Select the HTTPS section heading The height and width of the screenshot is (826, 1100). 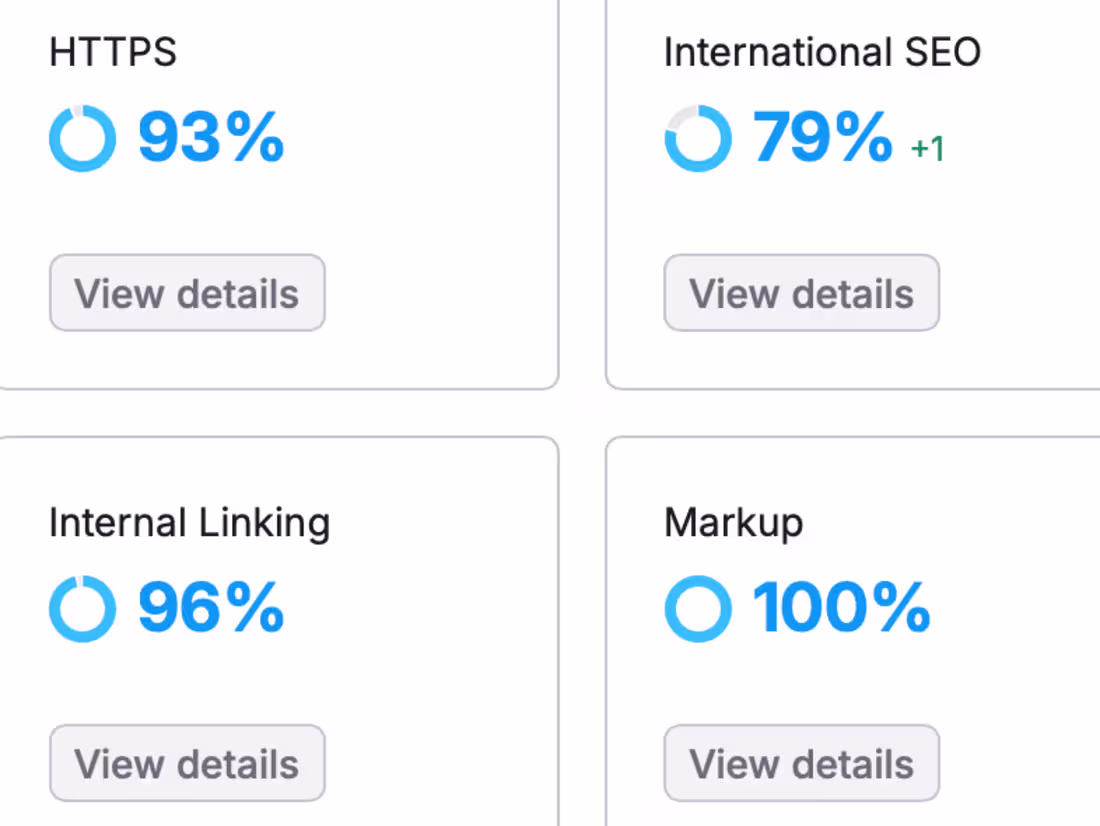tap(113, 52)
